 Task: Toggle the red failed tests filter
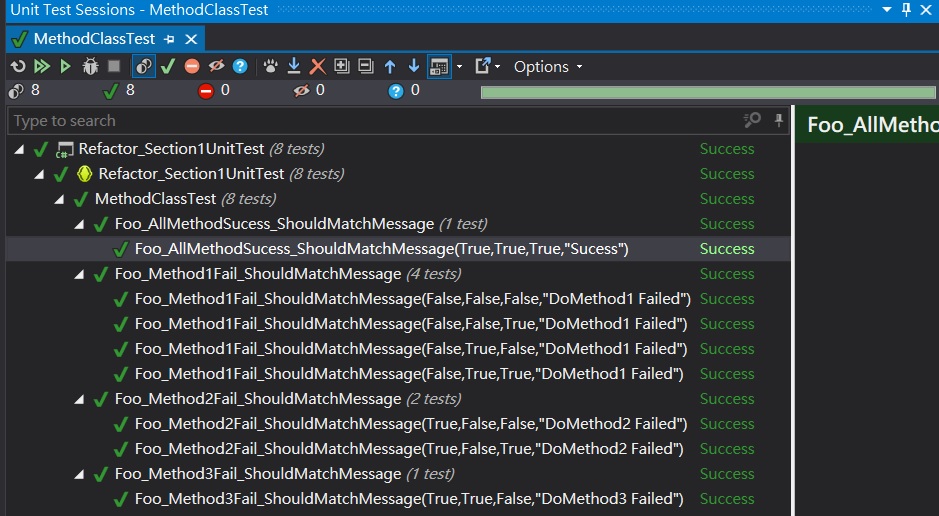pyautogui.click(x=192, y=67)
